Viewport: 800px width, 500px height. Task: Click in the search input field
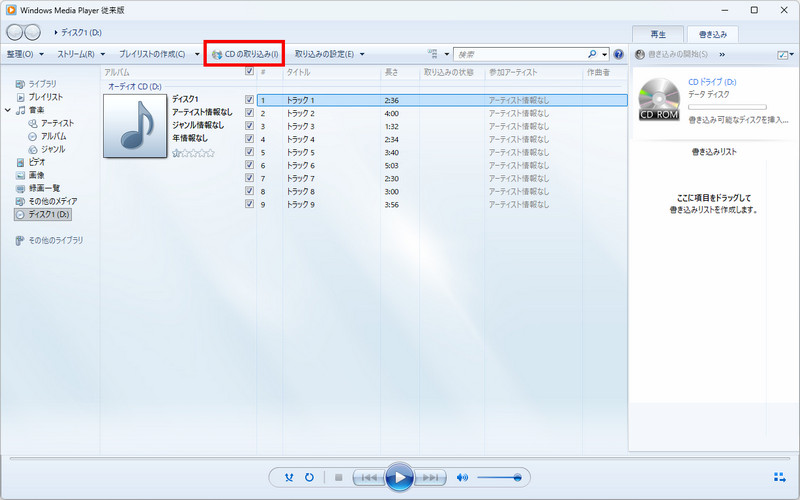point(519,54)
